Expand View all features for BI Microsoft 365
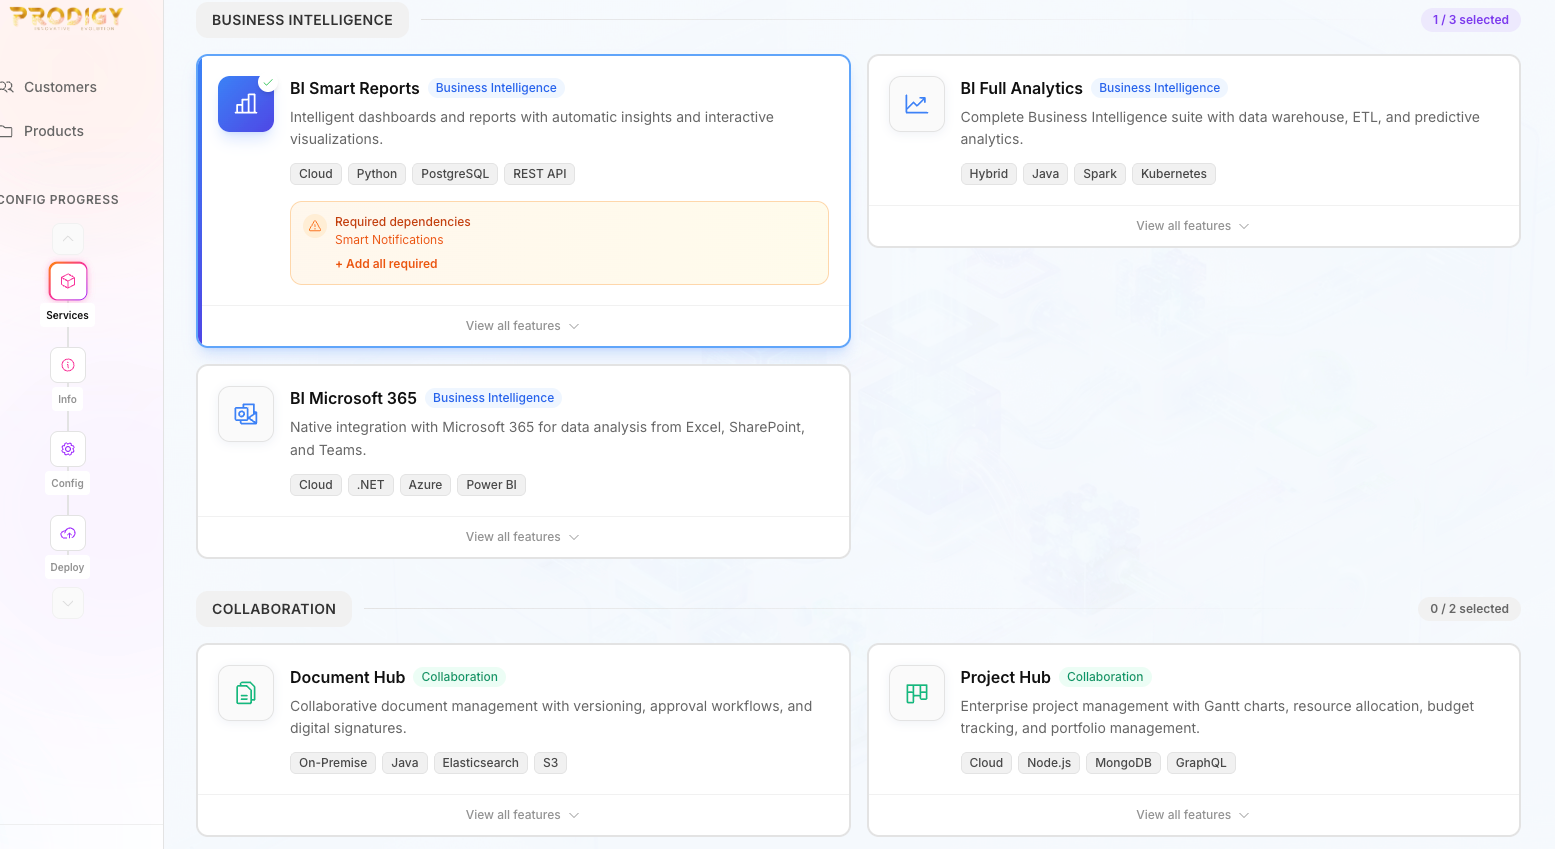The width and height of the screenshot is (1555, 849). click(522, 537)
